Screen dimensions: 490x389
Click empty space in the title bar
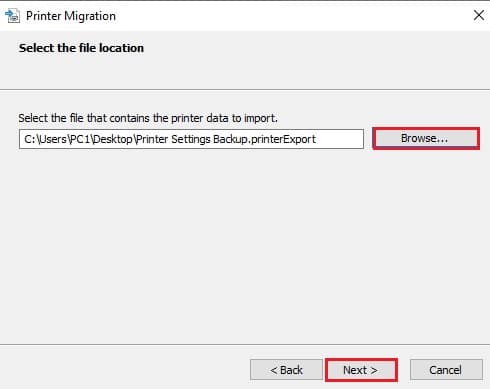293,16
